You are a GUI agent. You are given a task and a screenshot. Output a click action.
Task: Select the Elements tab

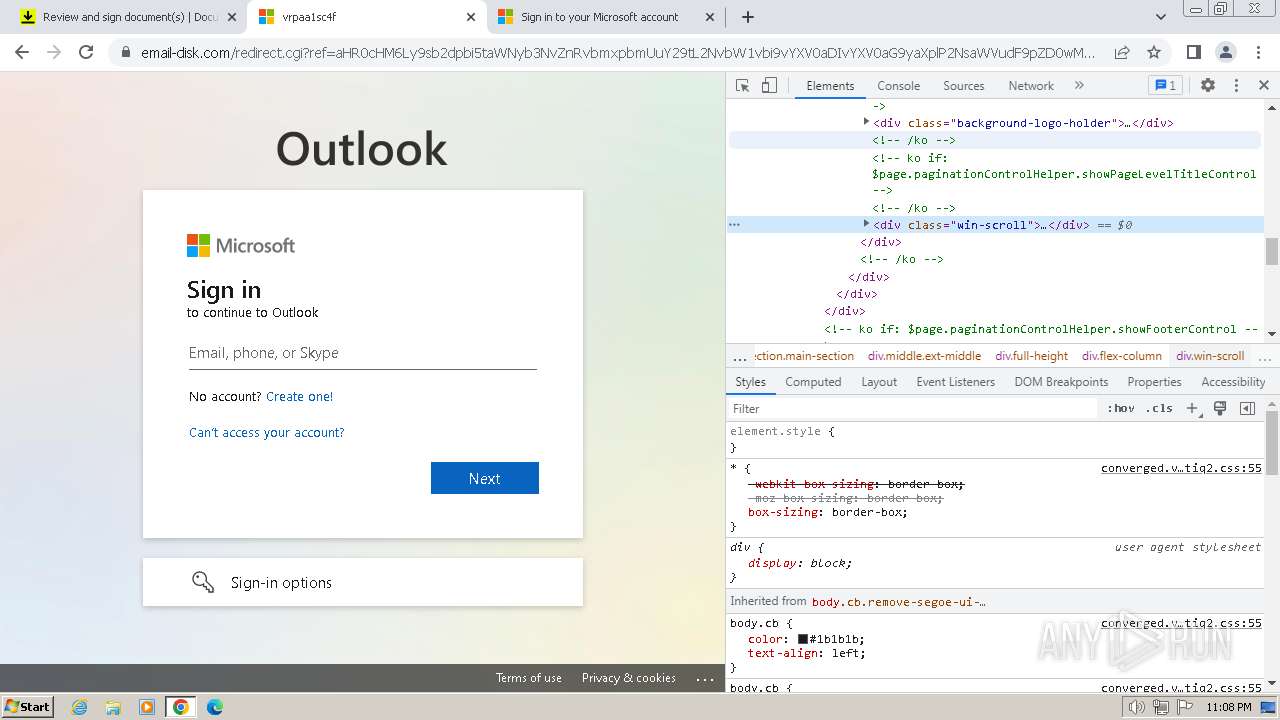point(830,86)
